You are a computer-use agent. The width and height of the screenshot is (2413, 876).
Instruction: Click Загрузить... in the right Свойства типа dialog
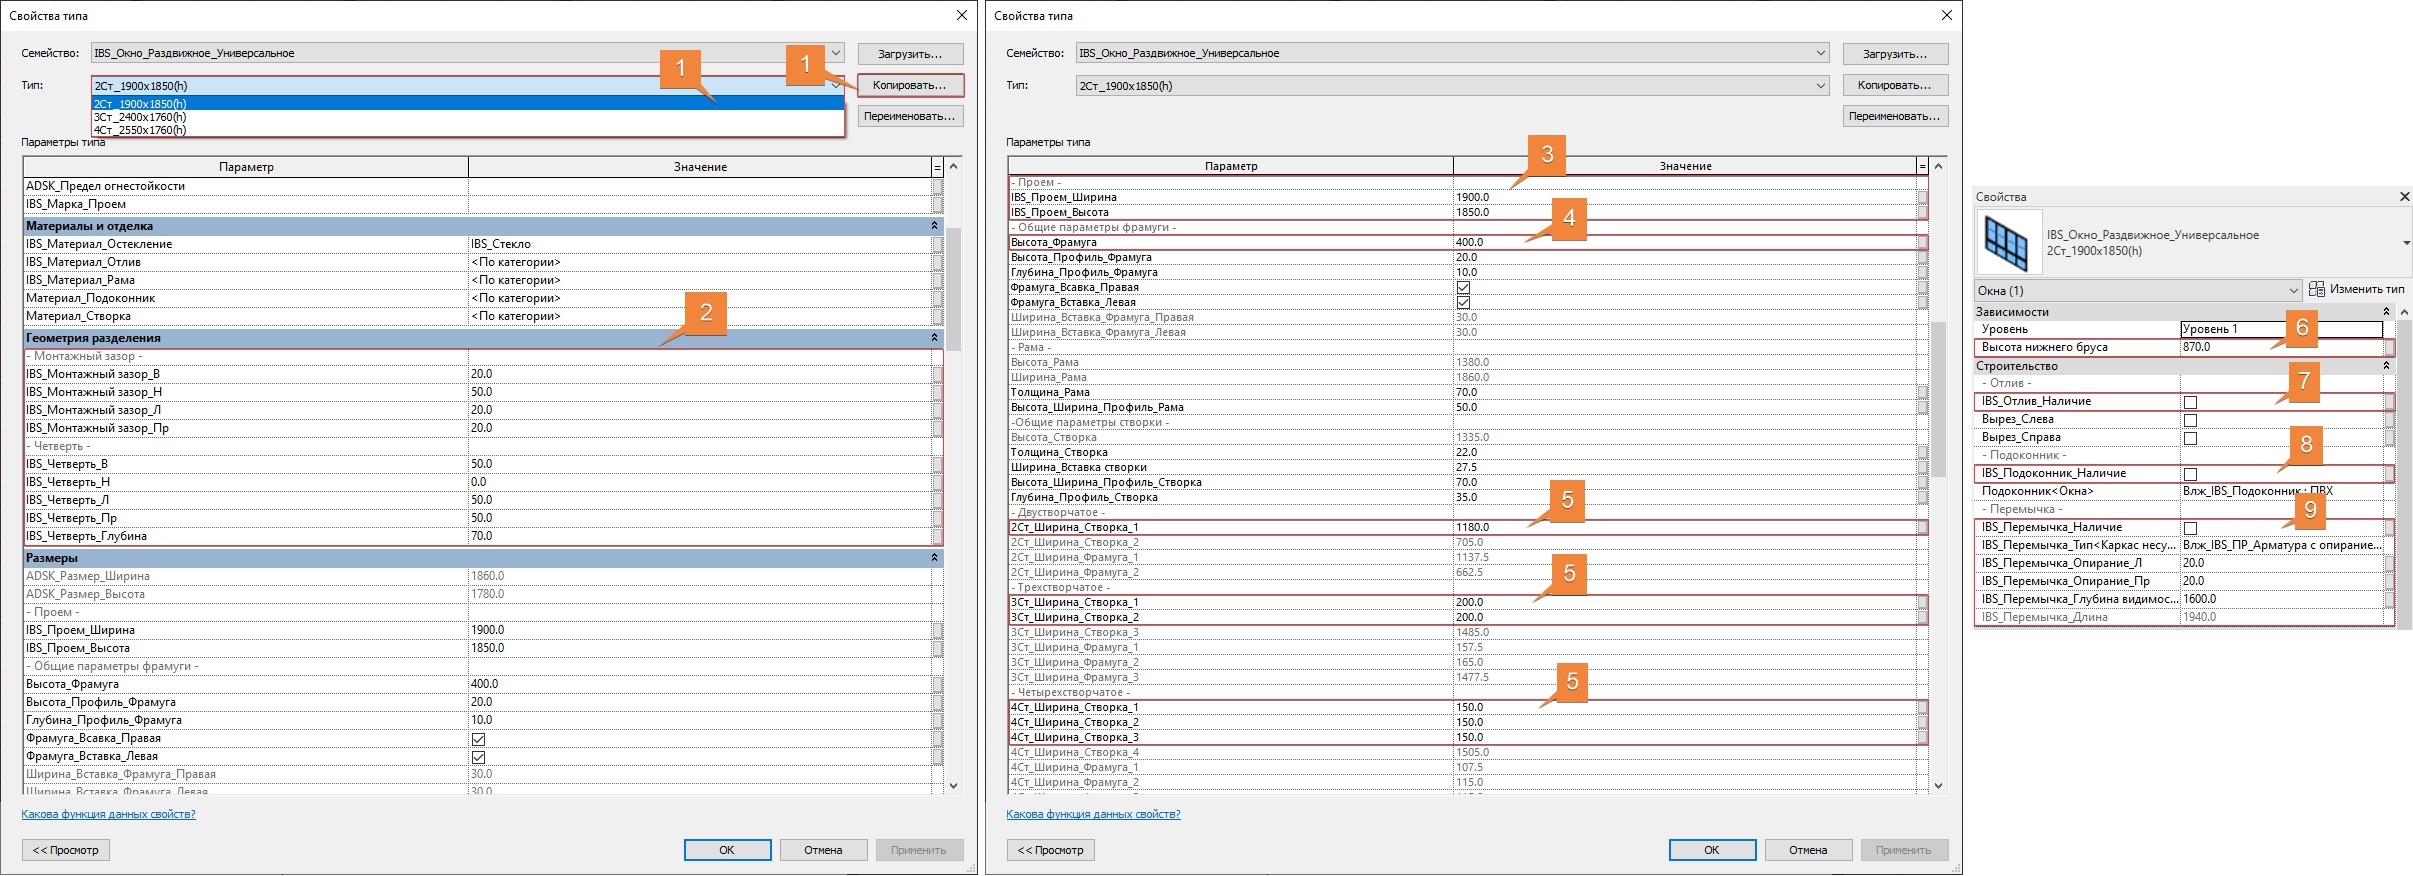point(1895,54)
